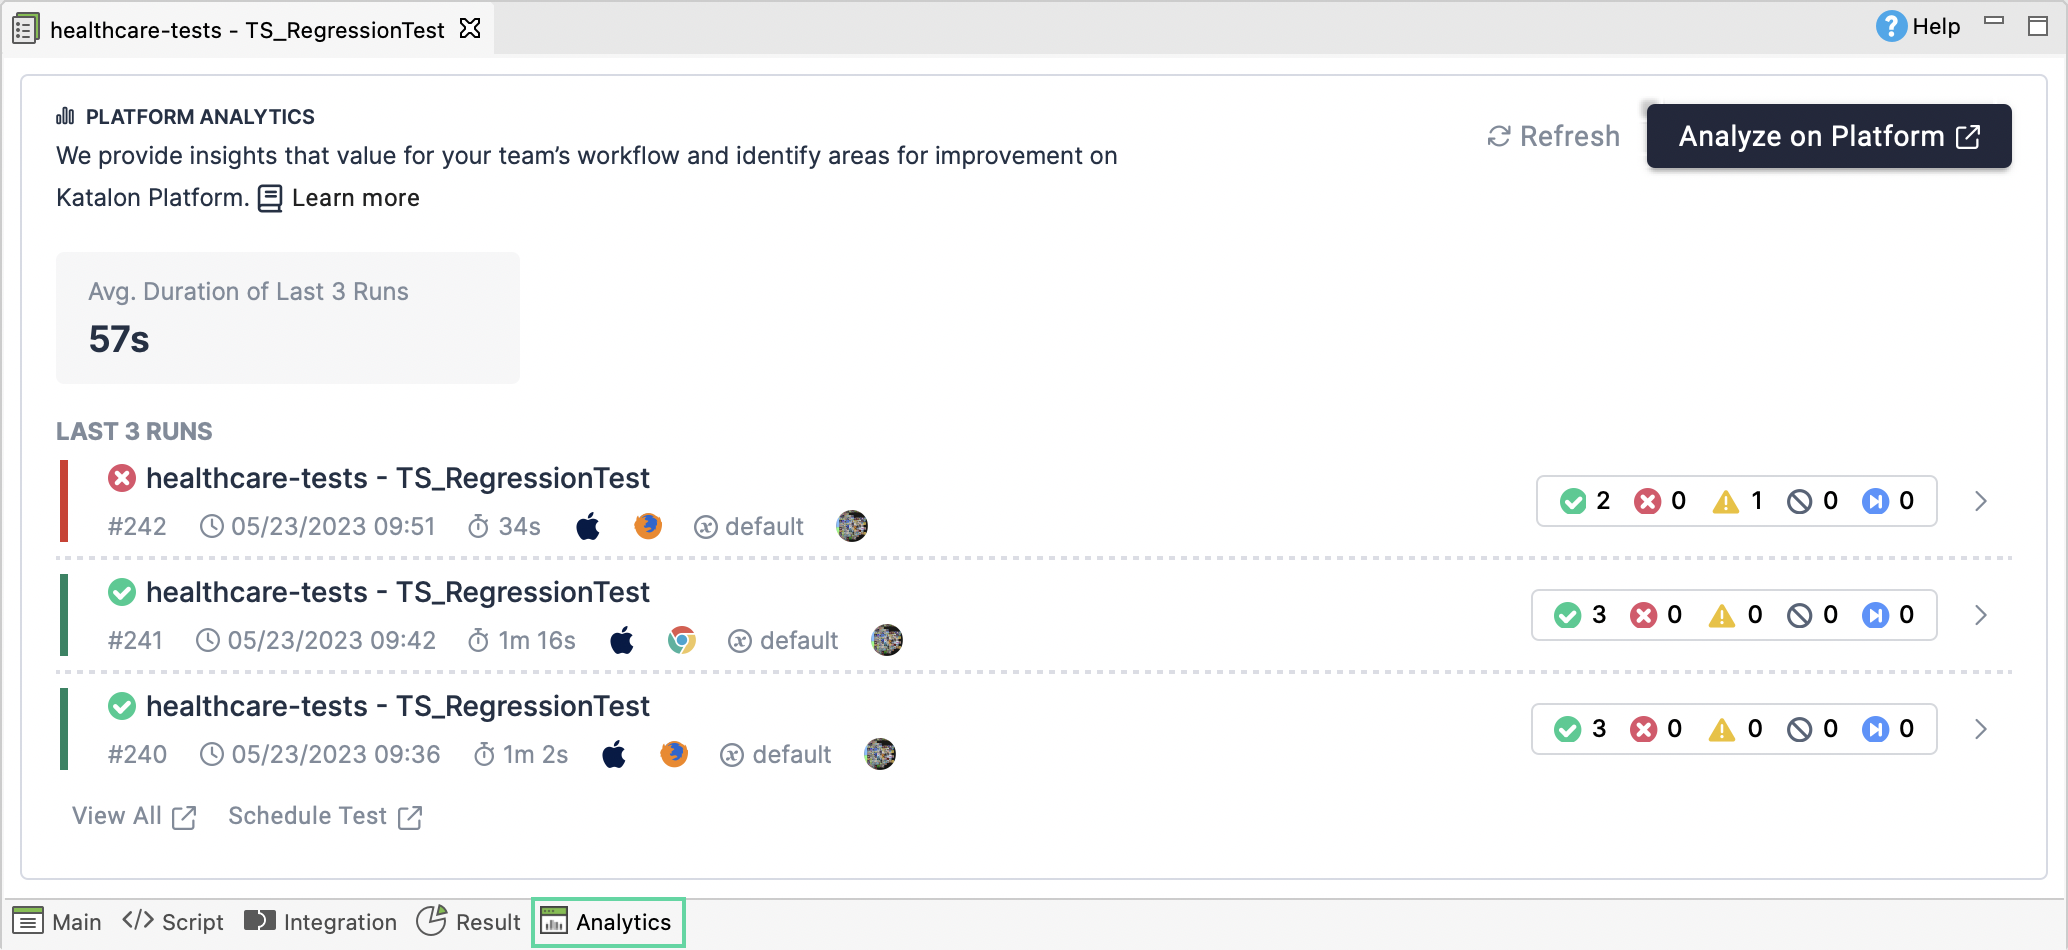Screen dimensions: 2068x950
Task: Switch to the Result tab
Action: pyautogui.click(x=469, y=921)
